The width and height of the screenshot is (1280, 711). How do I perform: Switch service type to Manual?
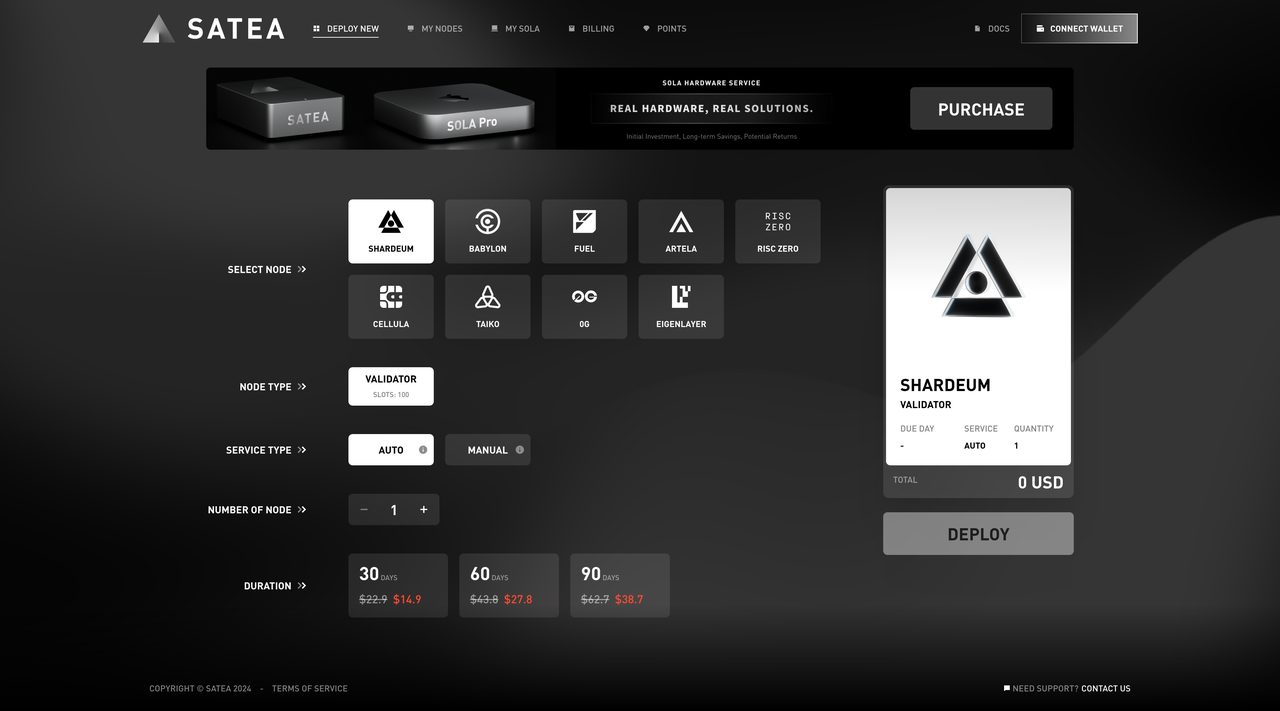click(487, 450)
